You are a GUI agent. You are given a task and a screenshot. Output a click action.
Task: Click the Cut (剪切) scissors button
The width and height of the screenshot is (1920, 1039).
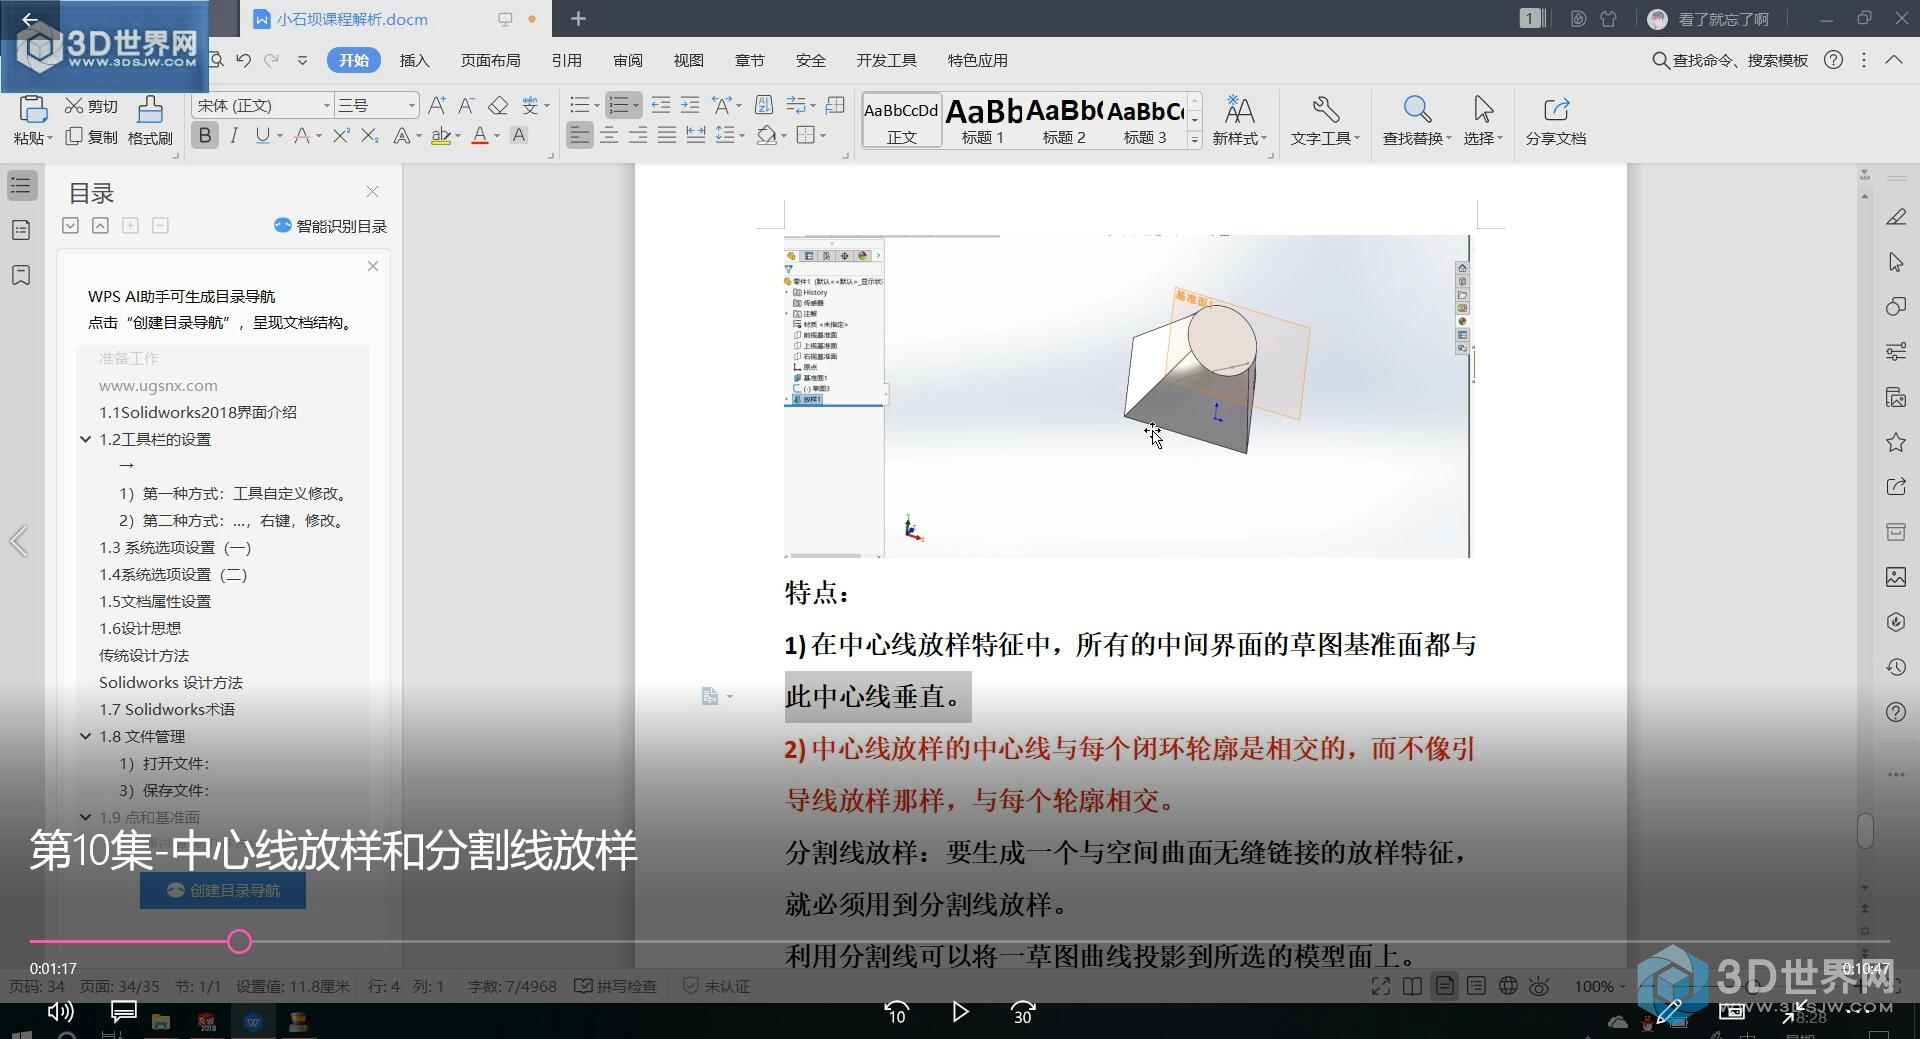pos(91,106)
